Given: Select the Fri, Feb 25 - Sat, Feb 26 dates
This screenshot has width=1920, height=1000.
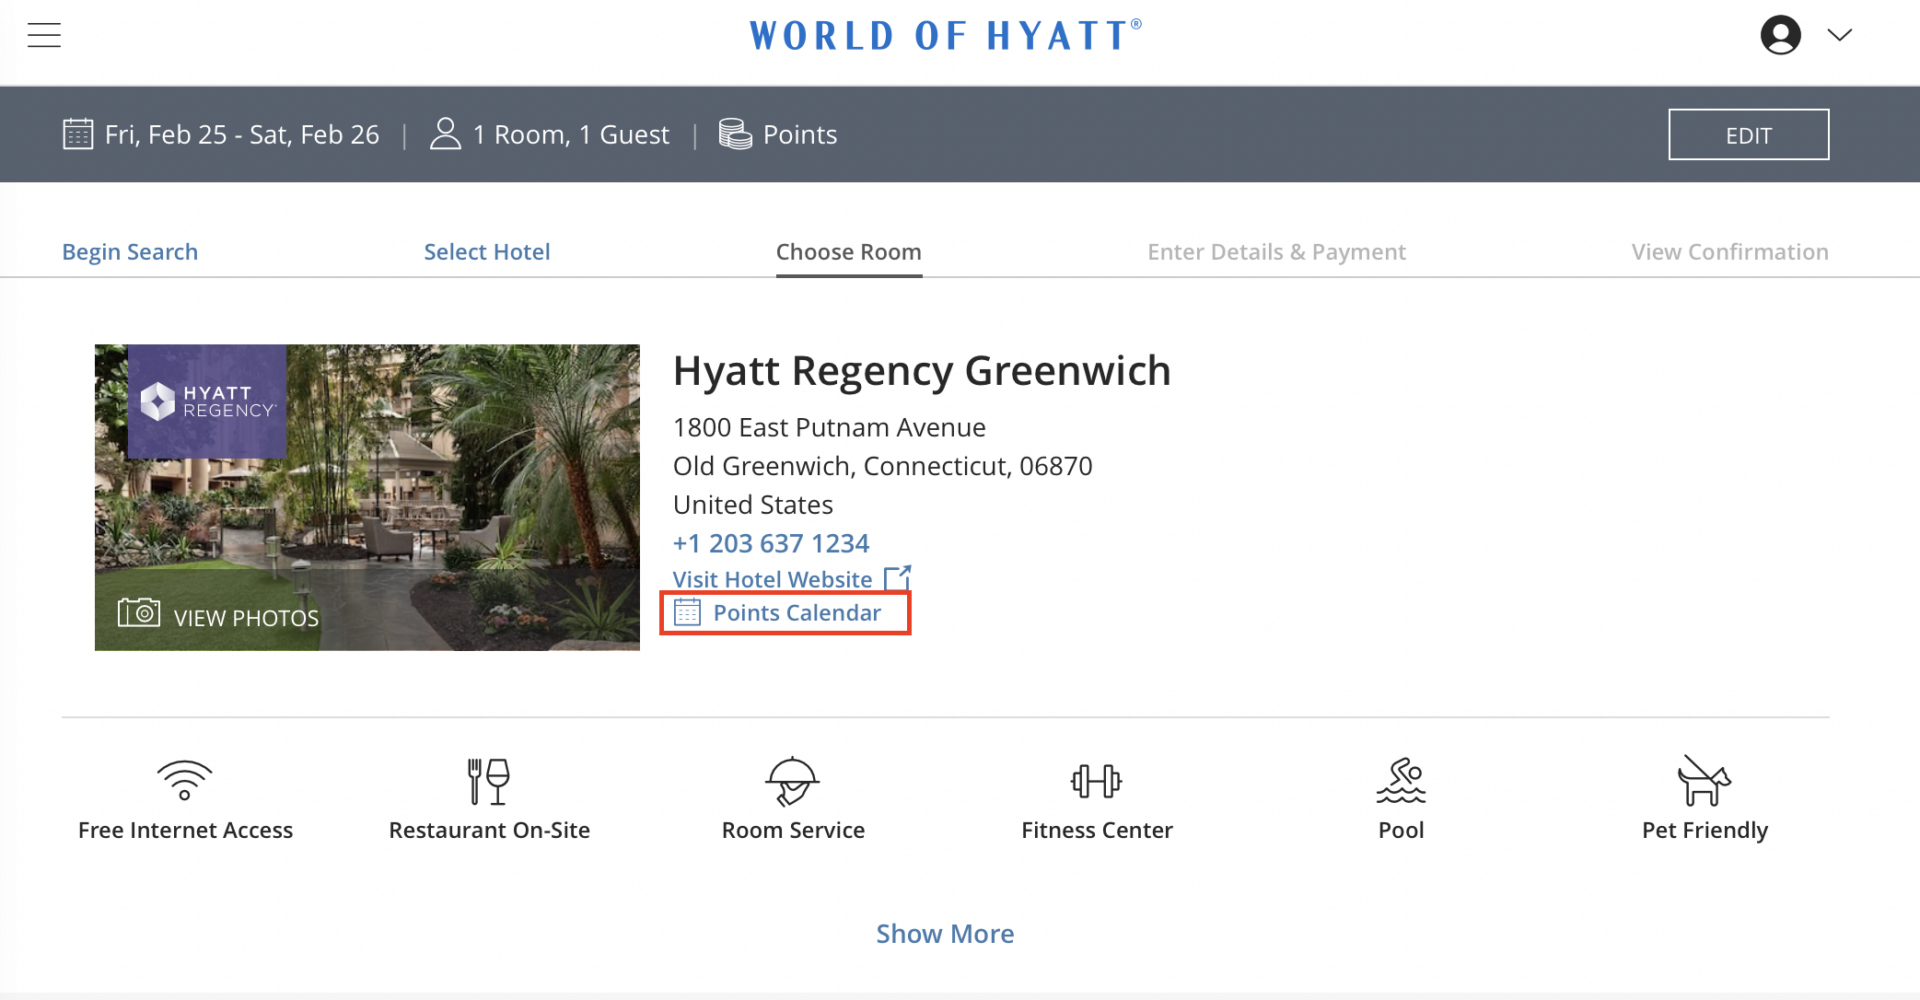Looking at the screenshot, I should [x=242, y=134].
